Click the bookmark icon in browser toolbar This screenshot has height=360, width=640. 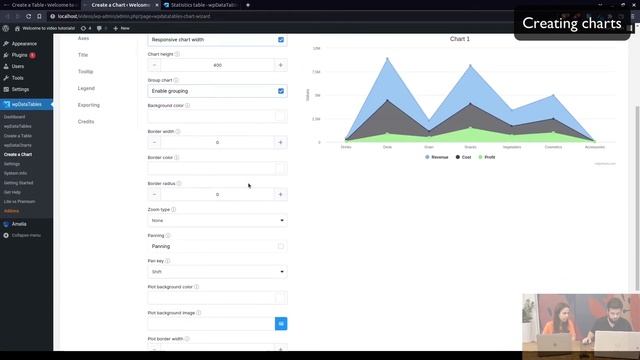point(39,16)
